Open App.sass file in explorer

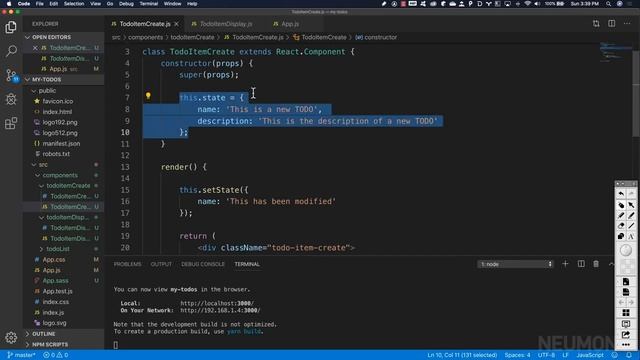click(x=56, y=281)
